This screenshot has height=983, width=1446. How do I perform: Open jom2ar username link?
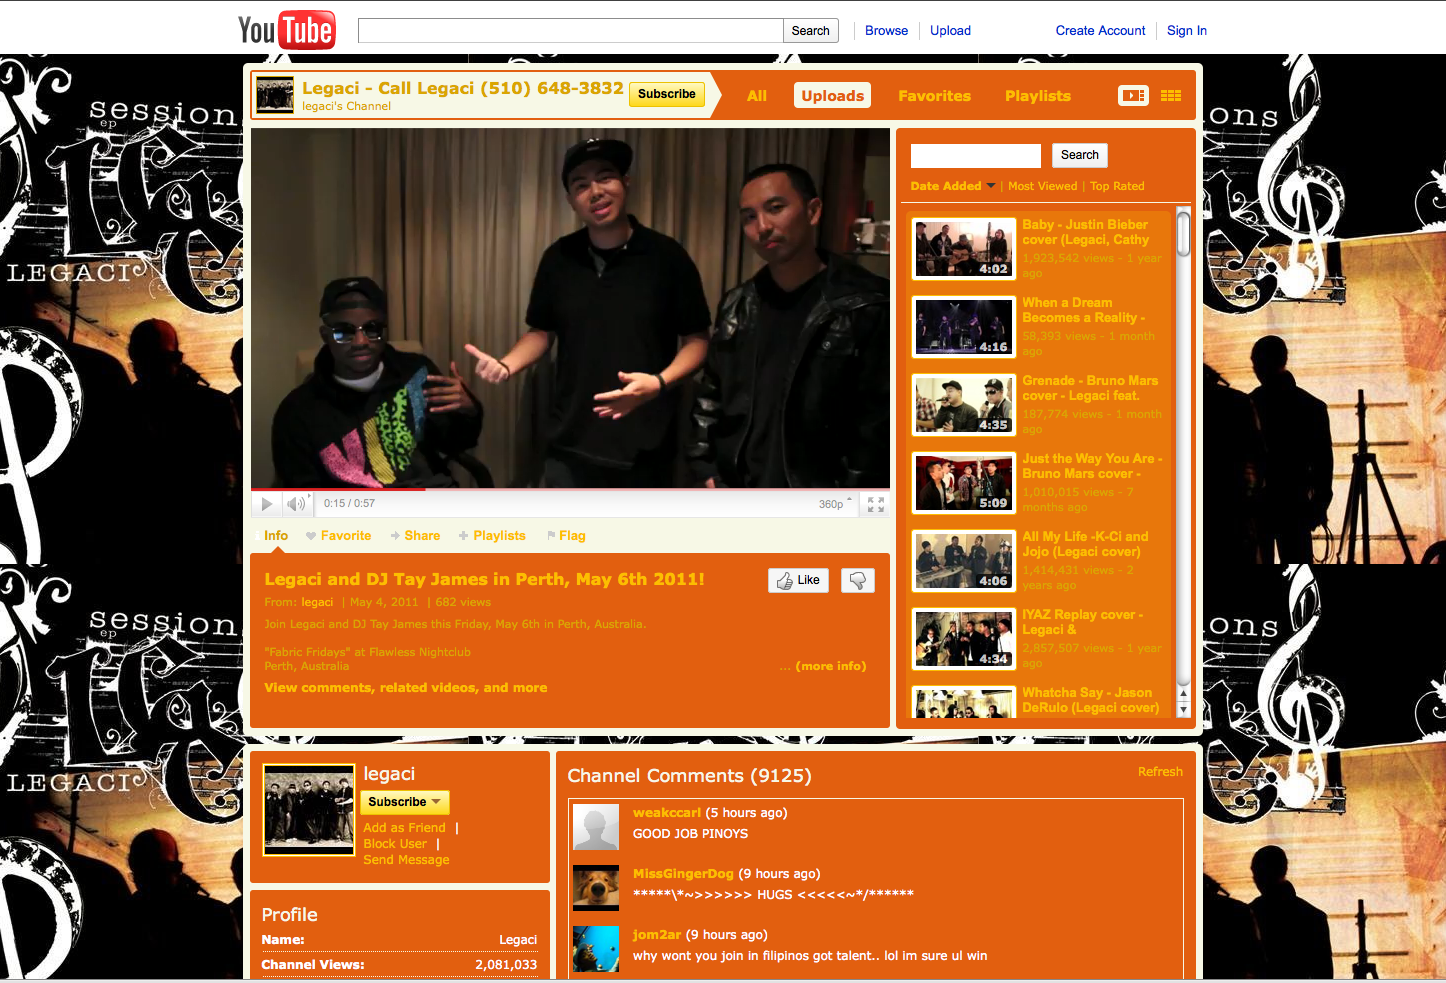(x=656, y=935)
